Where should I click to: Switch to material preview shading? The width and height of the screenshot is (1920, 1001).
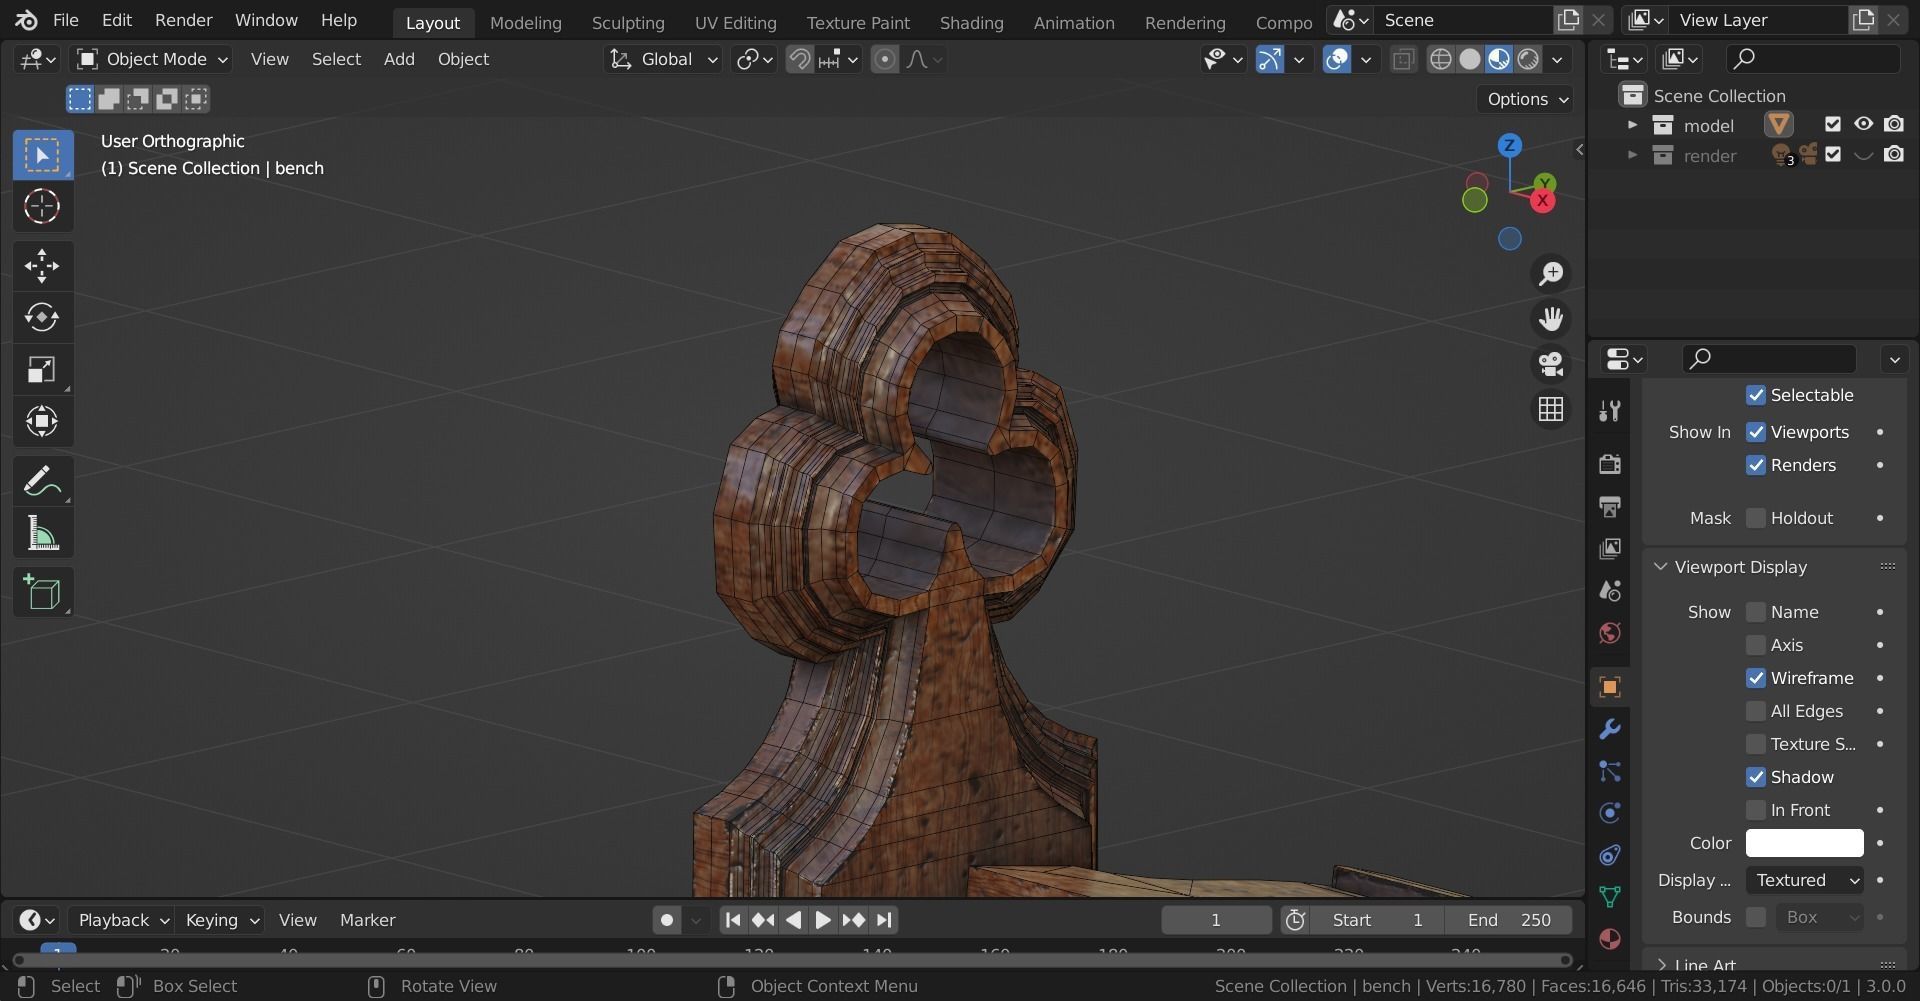(1498, 59)
